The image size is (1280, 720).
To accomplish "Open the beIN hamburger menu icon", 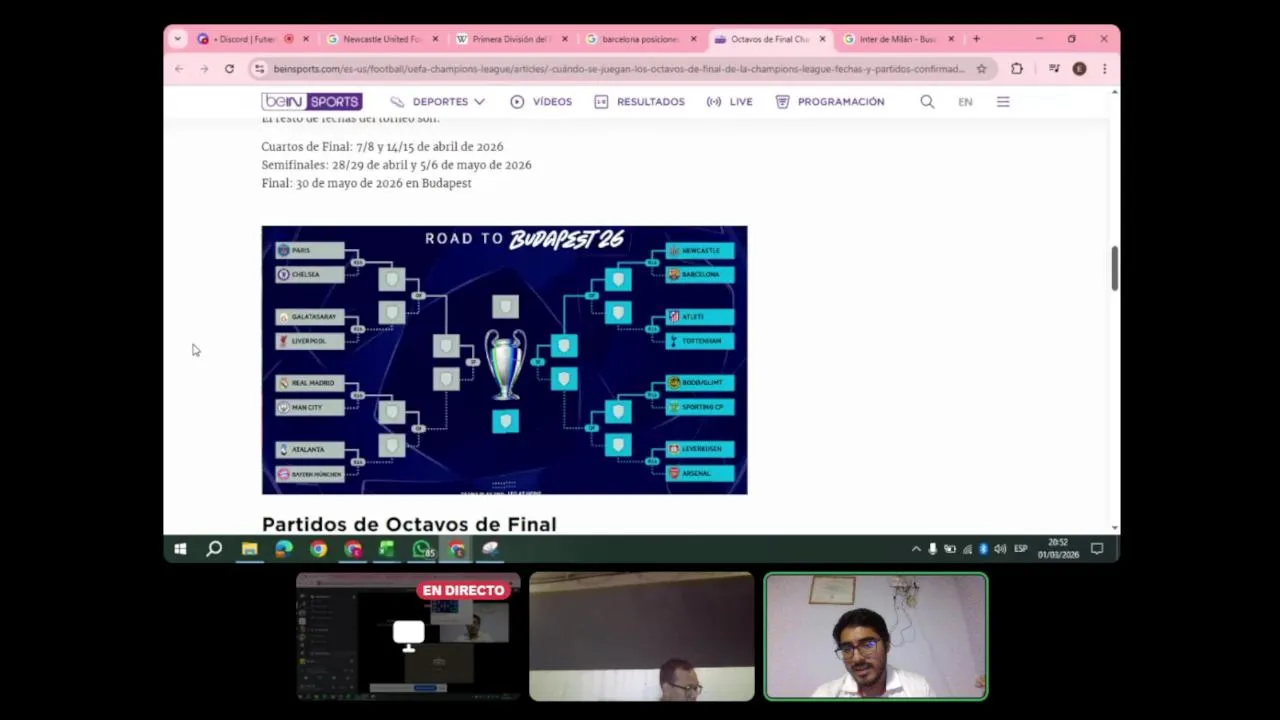I will (x=1003, y=101).
